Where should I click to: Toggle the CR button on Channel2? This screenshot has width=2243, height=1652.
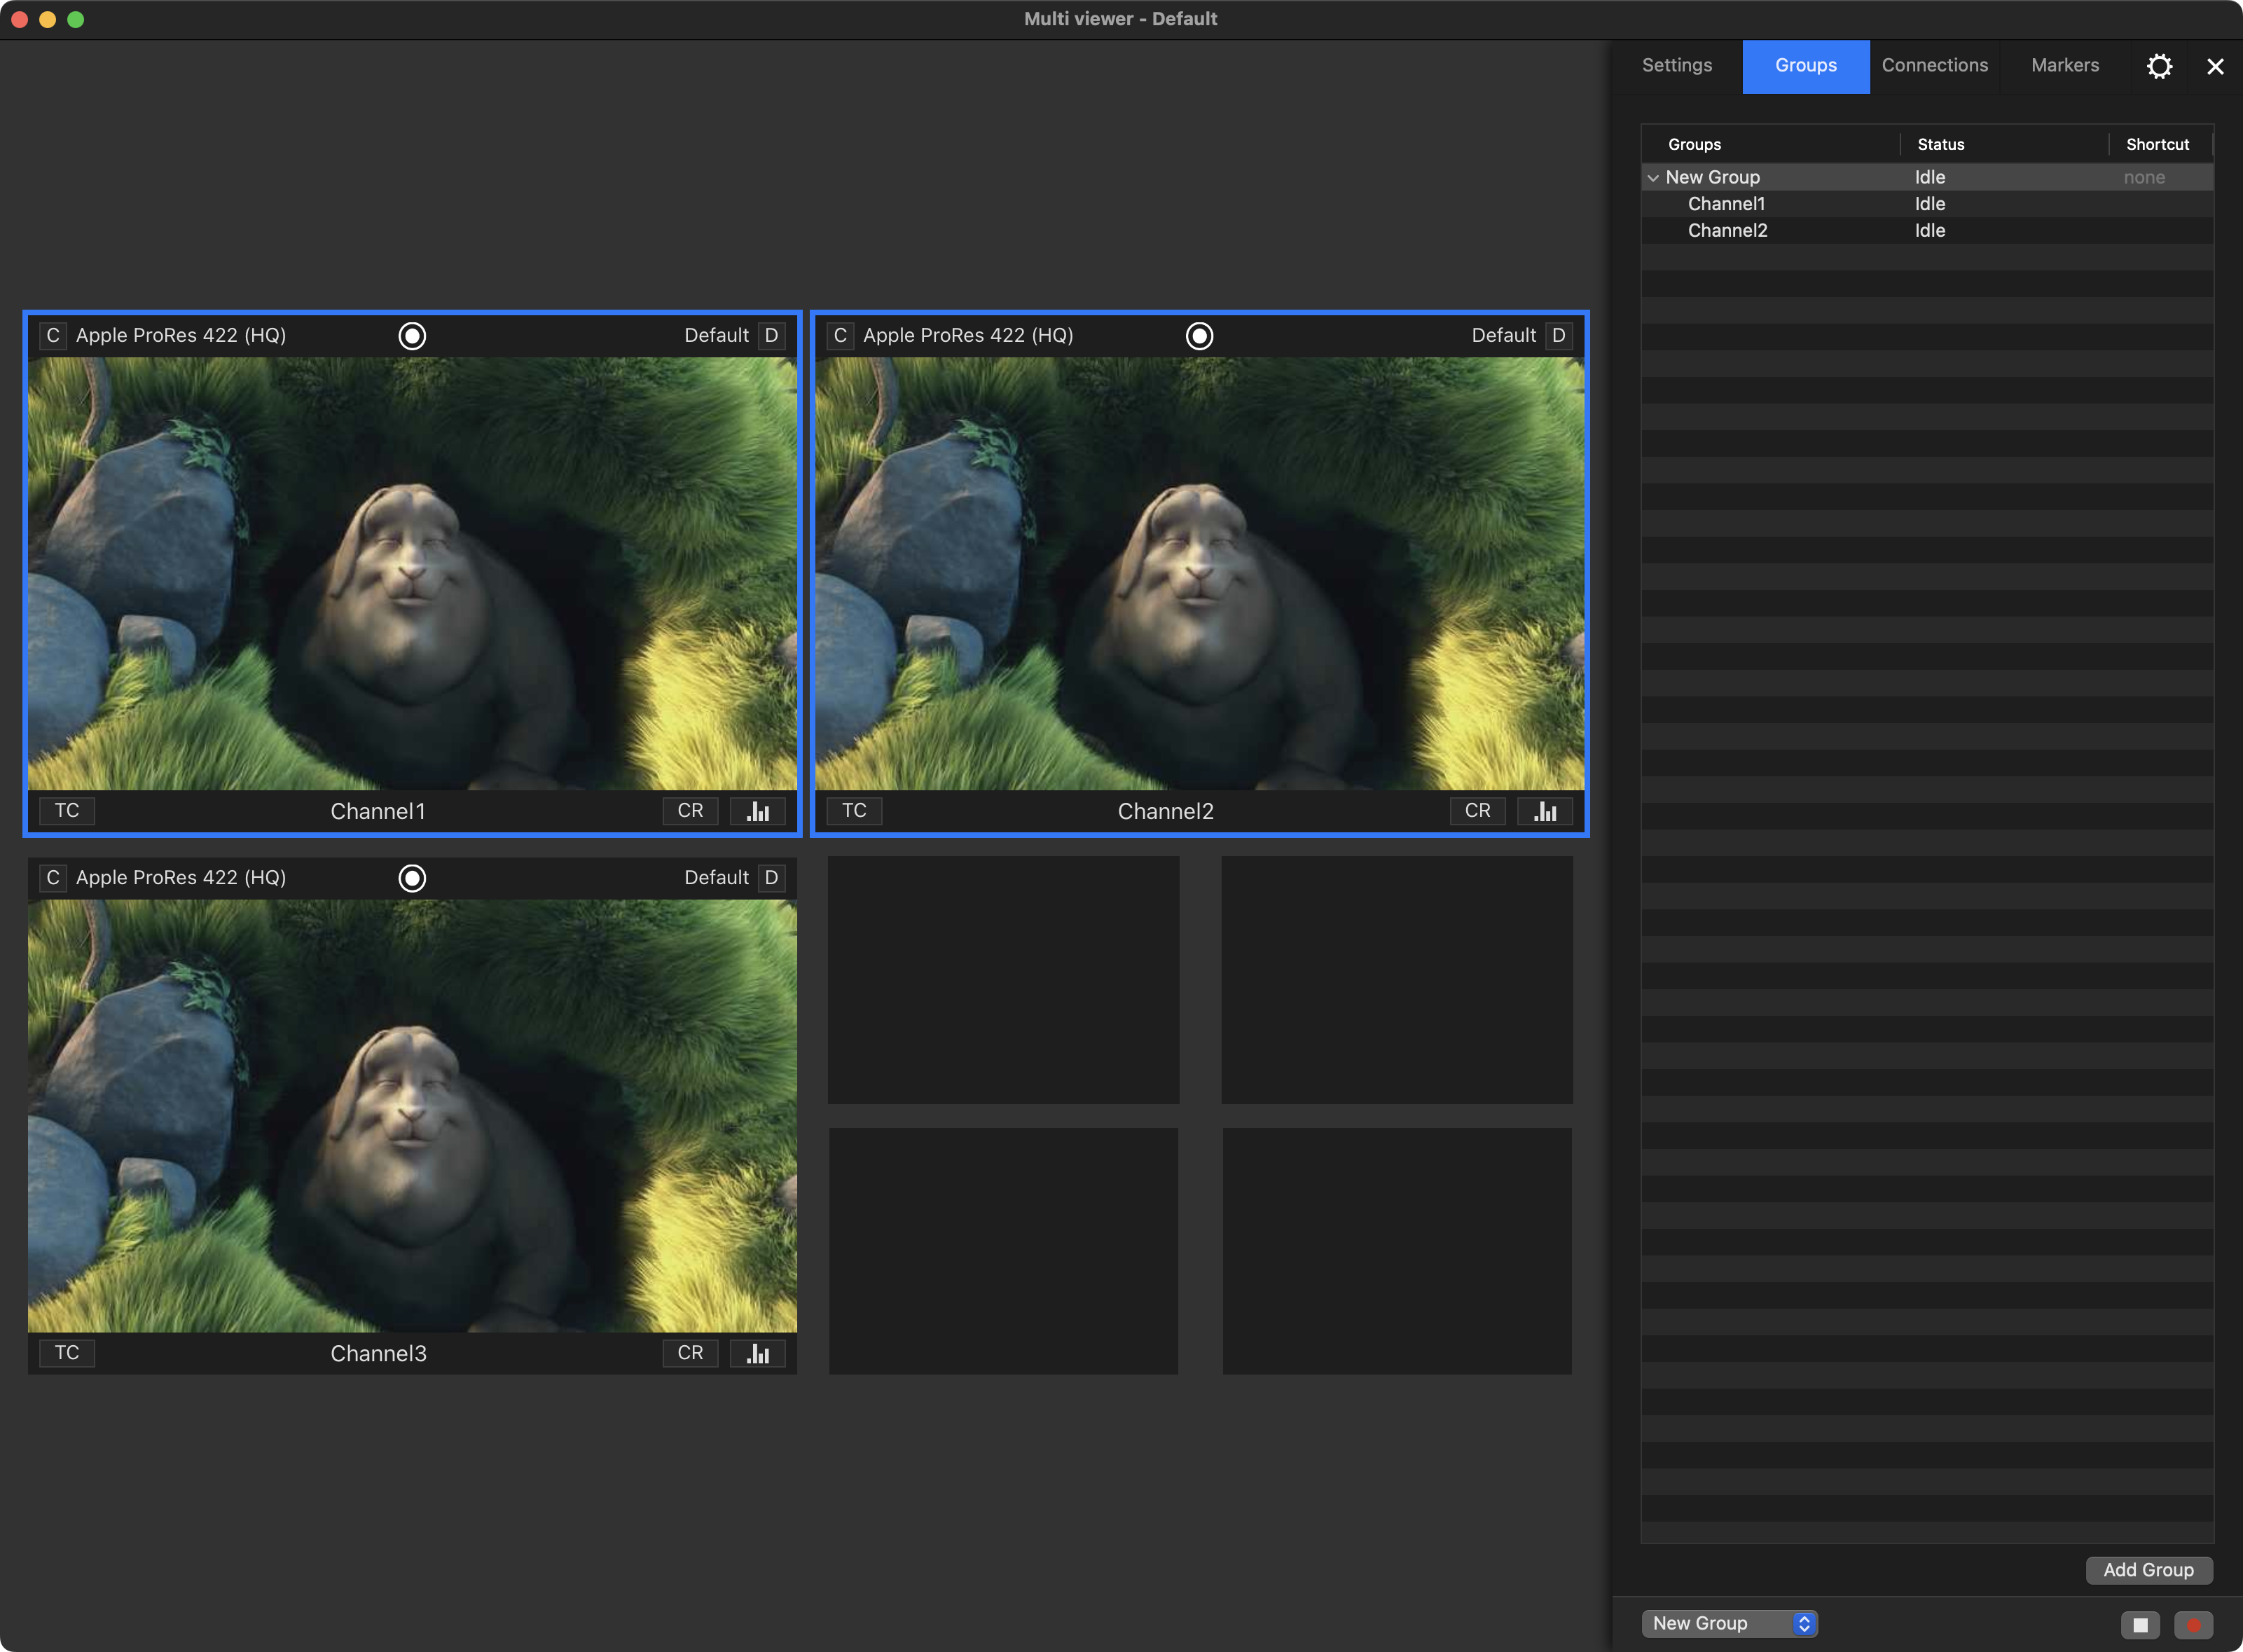(1477, 811)
